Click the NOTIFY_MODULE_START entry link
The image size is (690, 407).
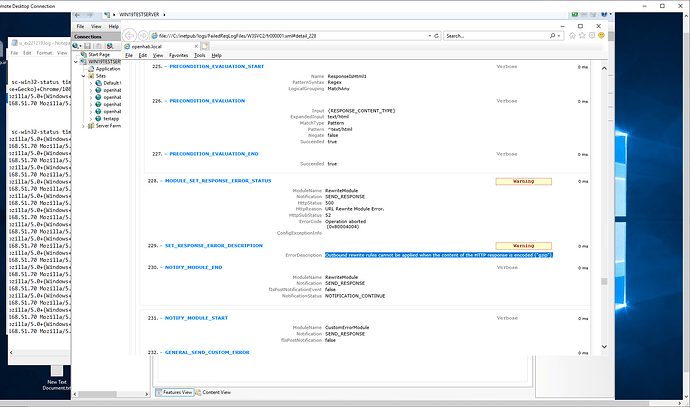200,316
